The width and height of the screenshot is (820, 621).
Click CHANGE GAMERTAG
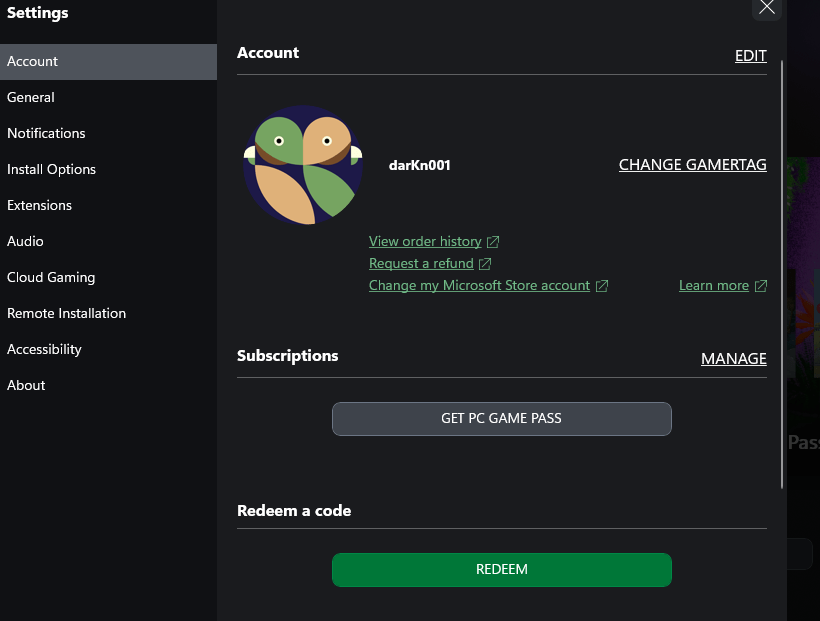[692, 164]
